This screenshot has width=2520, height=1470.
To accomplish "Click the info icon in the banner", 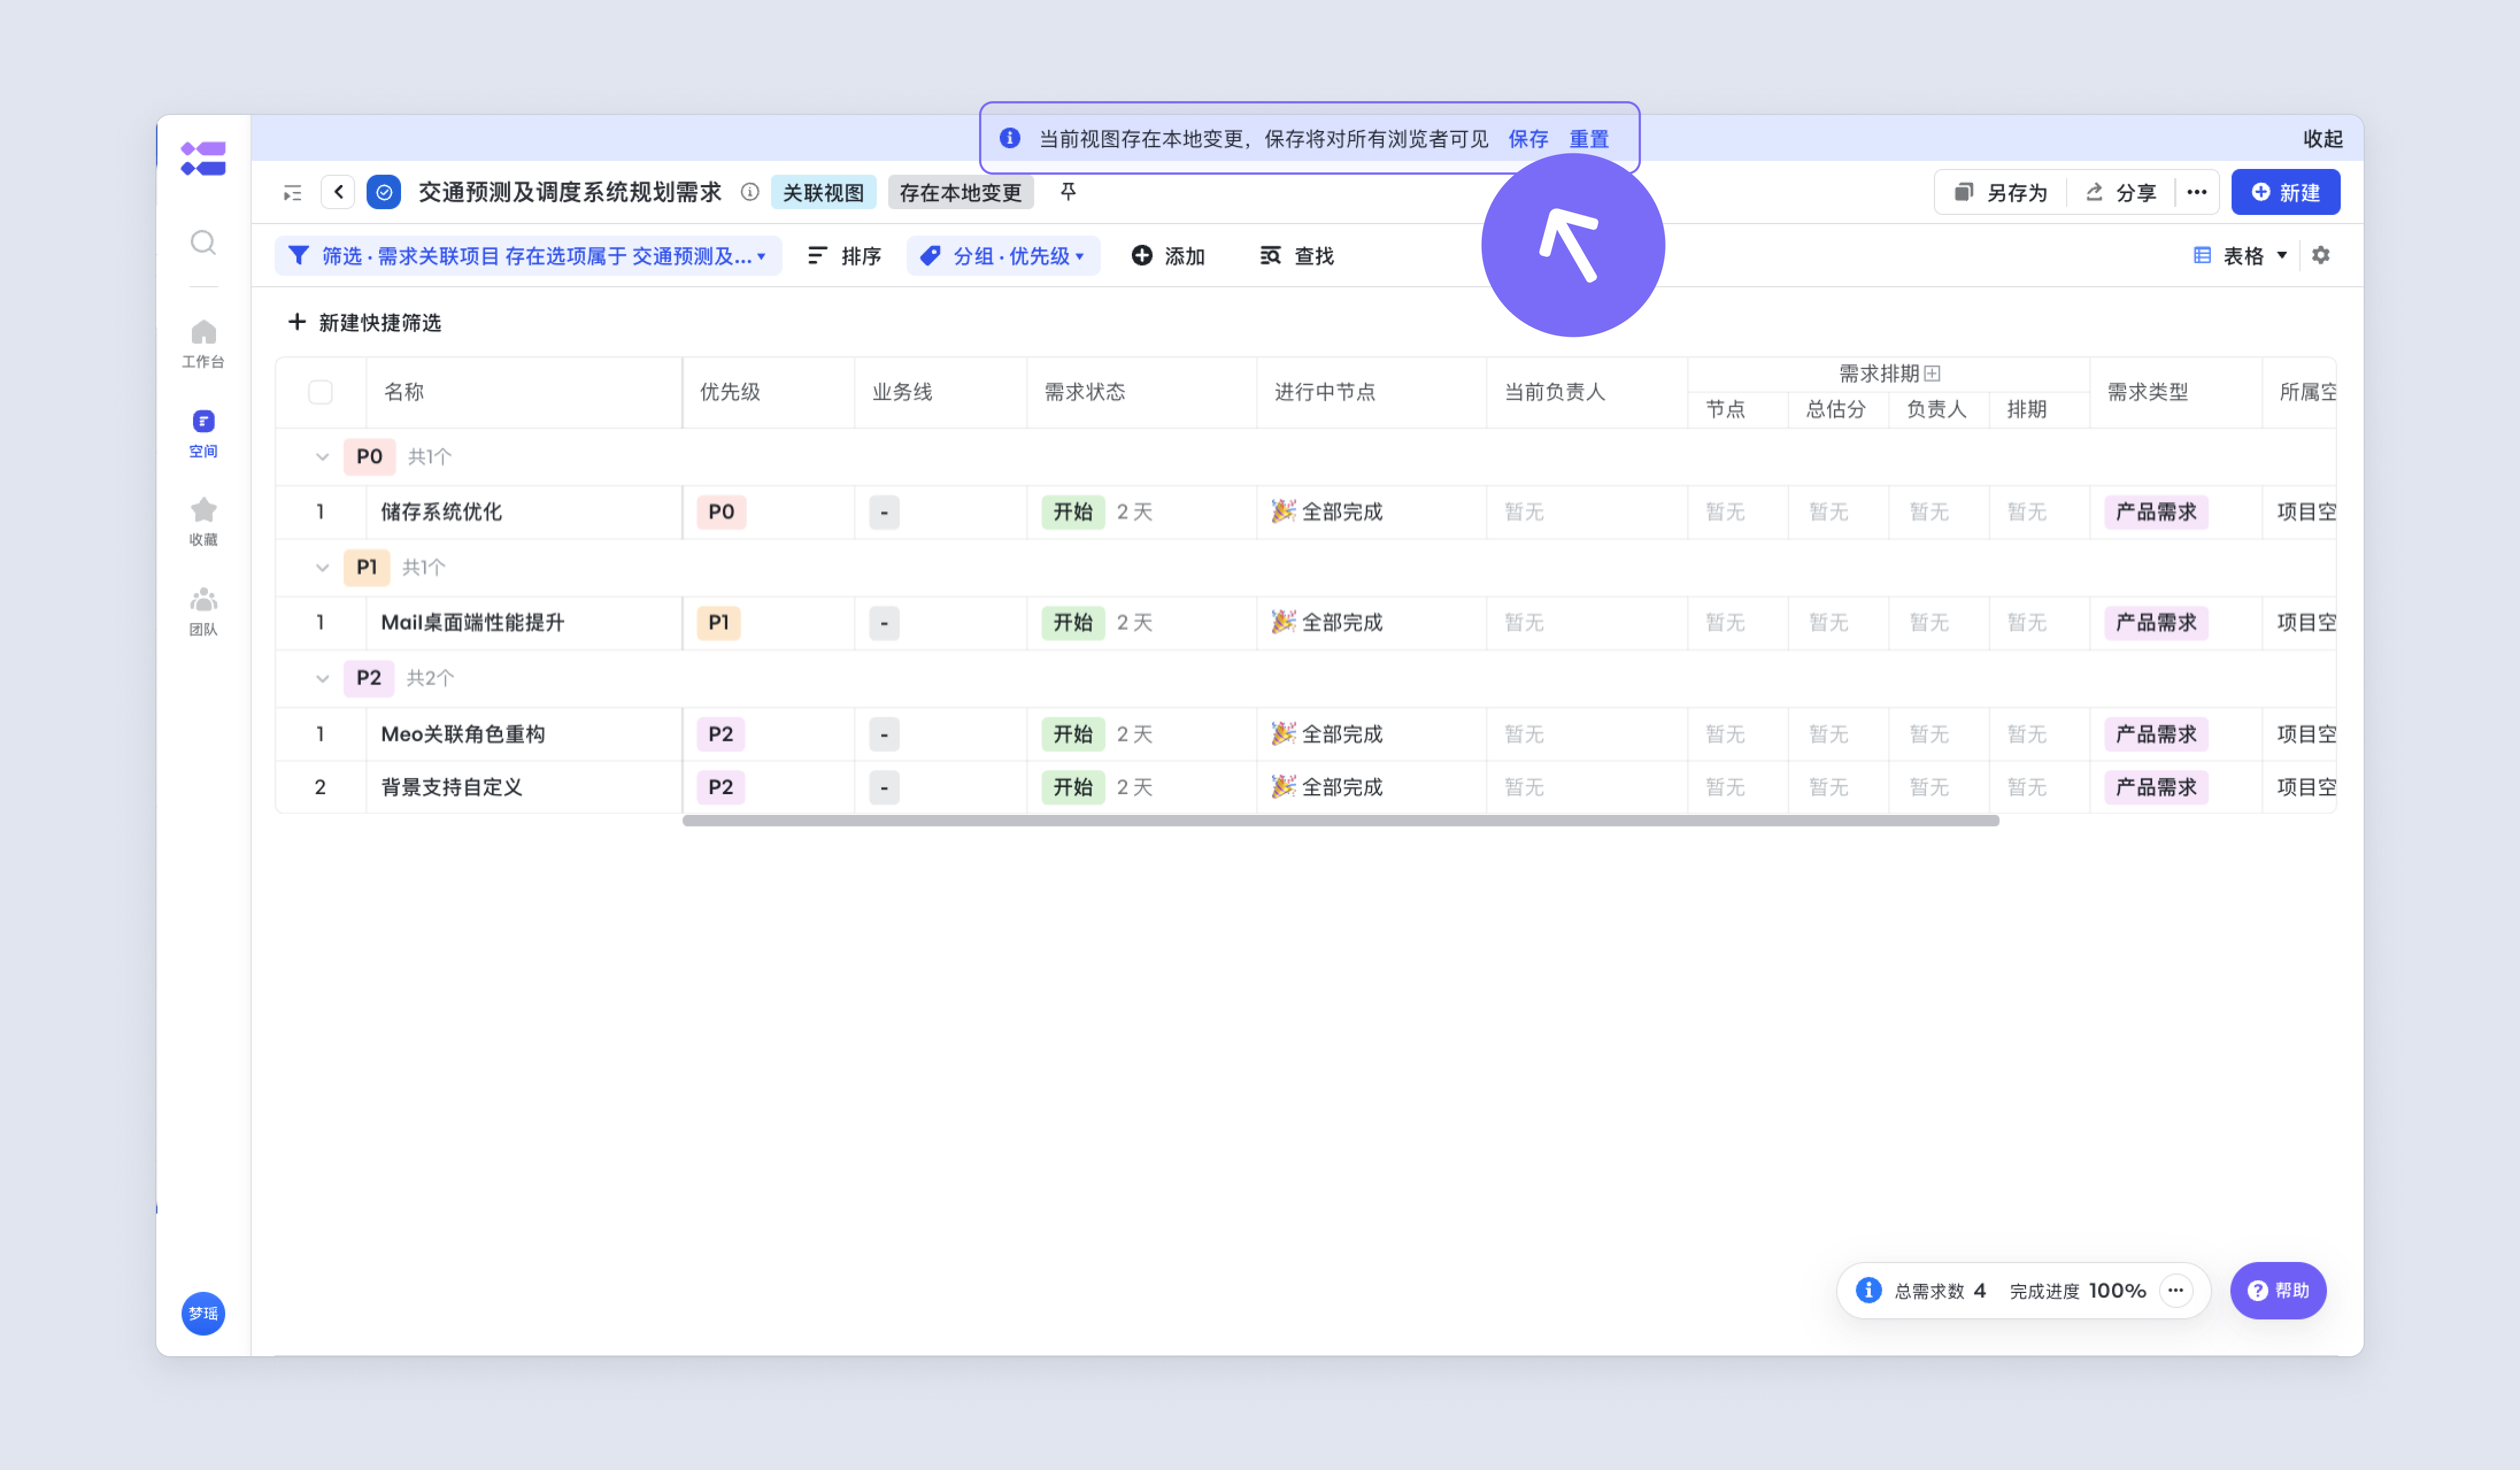I will tap(1010, 138).
